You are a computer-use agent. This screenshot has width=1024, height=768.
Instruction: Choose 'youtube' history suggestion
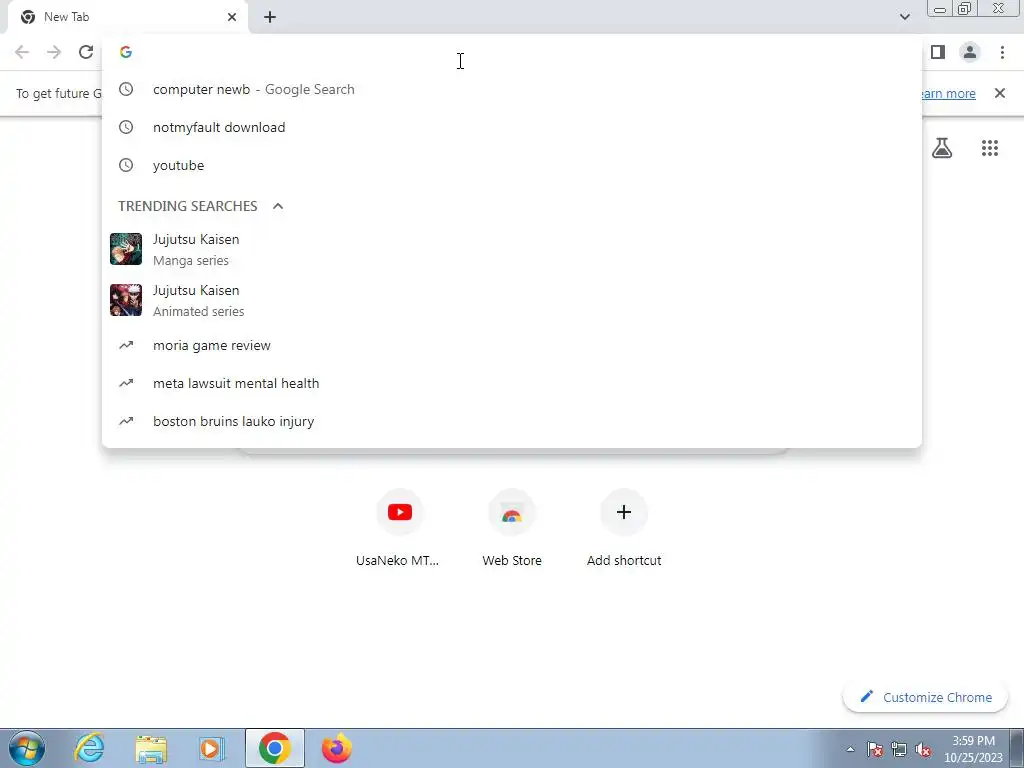click(x=512, y=165)
